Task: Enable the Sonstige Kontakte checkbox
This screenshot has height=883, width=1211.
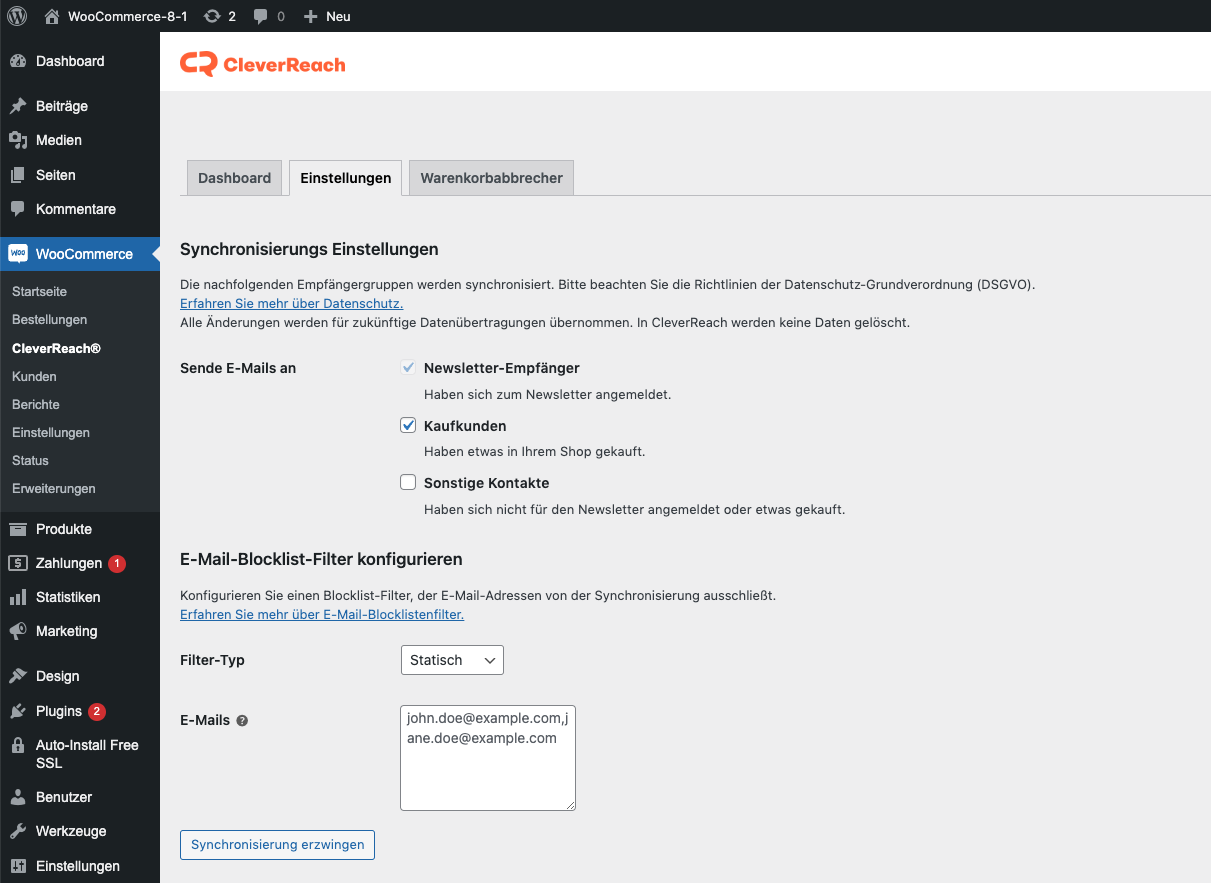Action: (x=408, y=482)
